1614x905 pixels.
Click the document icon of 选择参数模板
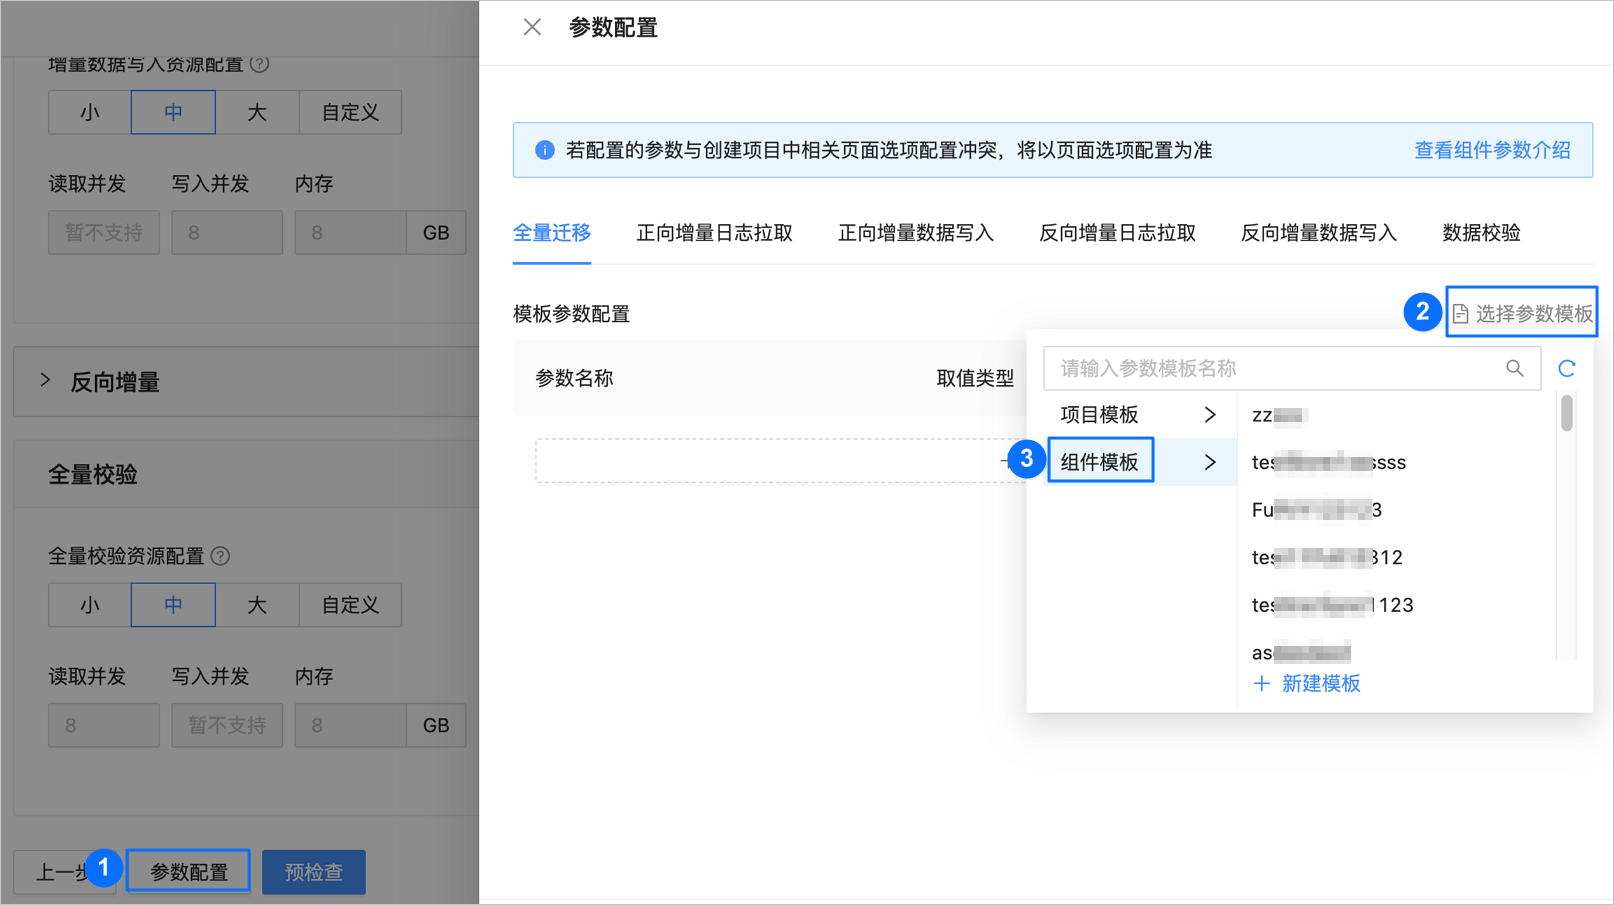click(x=1461, y=314)
